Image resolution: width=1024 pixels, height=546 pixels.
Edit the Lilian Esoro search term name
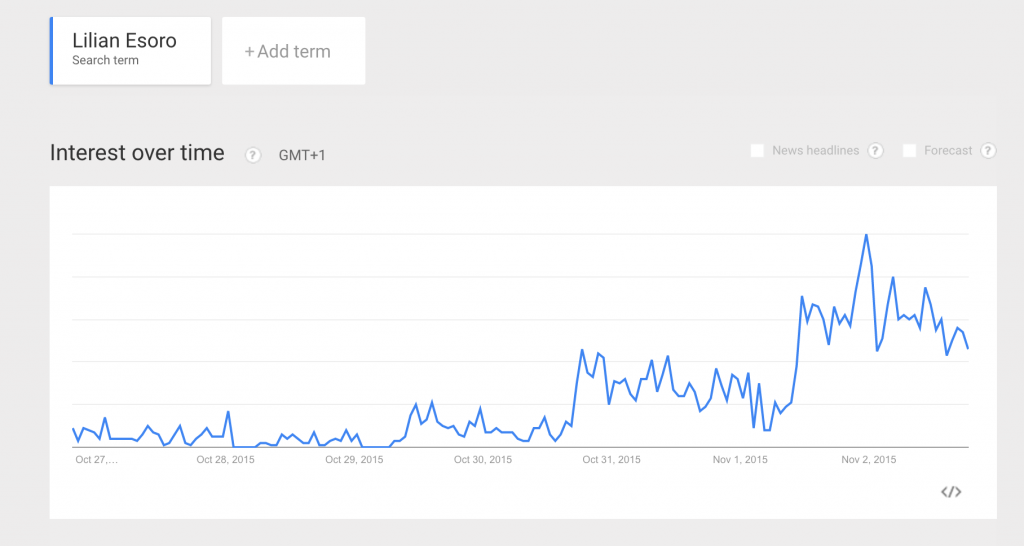click(124, 41)
